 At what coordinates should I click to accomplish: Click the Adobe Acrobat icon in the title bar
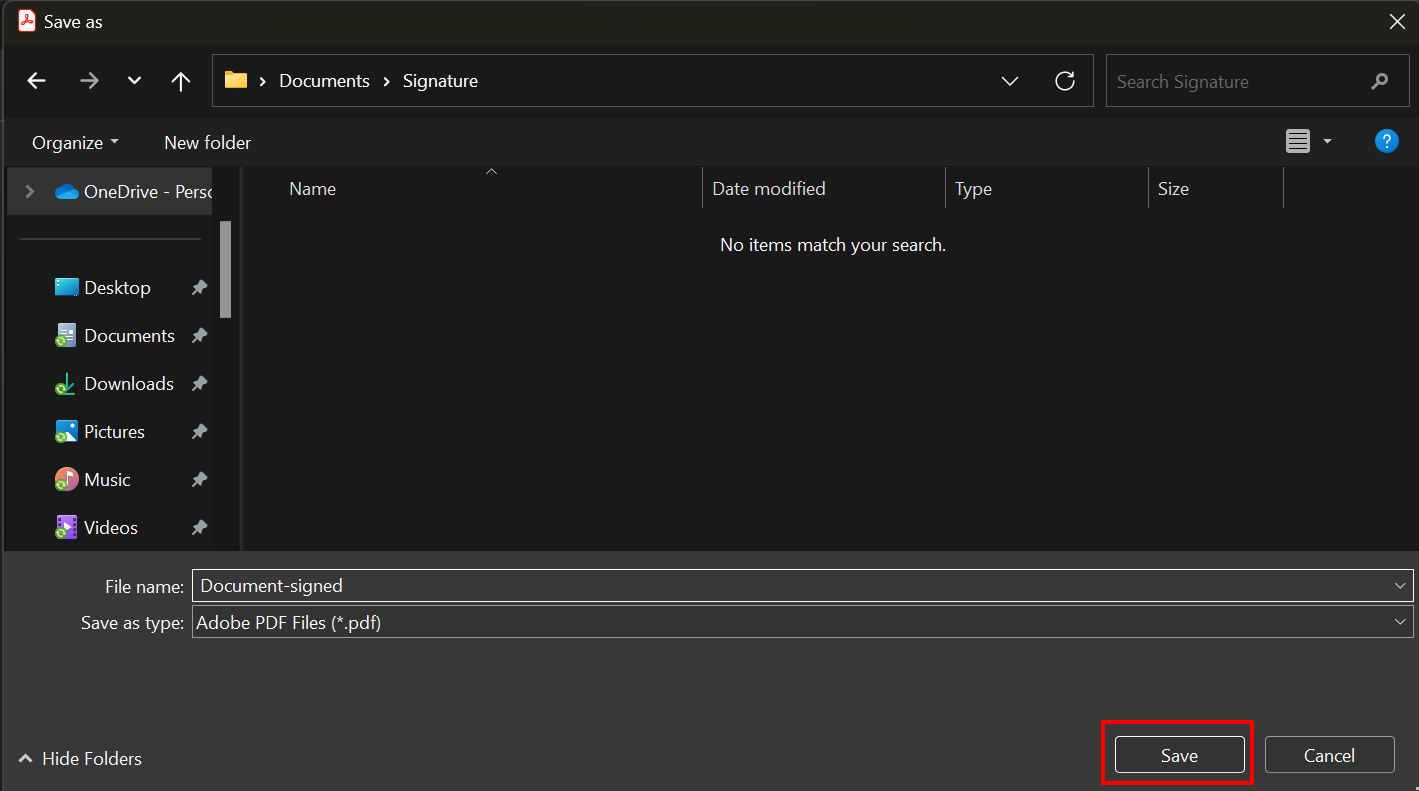point(26,20)
